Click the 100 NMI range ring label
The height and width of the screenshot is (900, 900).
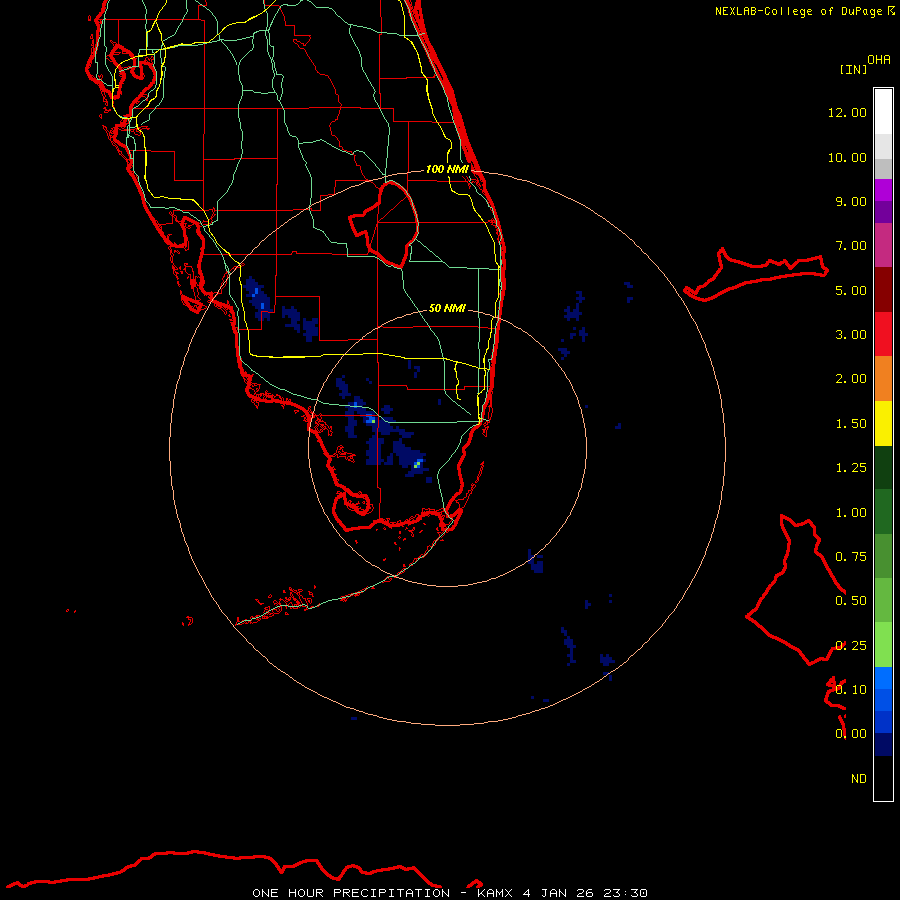pos(447,169)
